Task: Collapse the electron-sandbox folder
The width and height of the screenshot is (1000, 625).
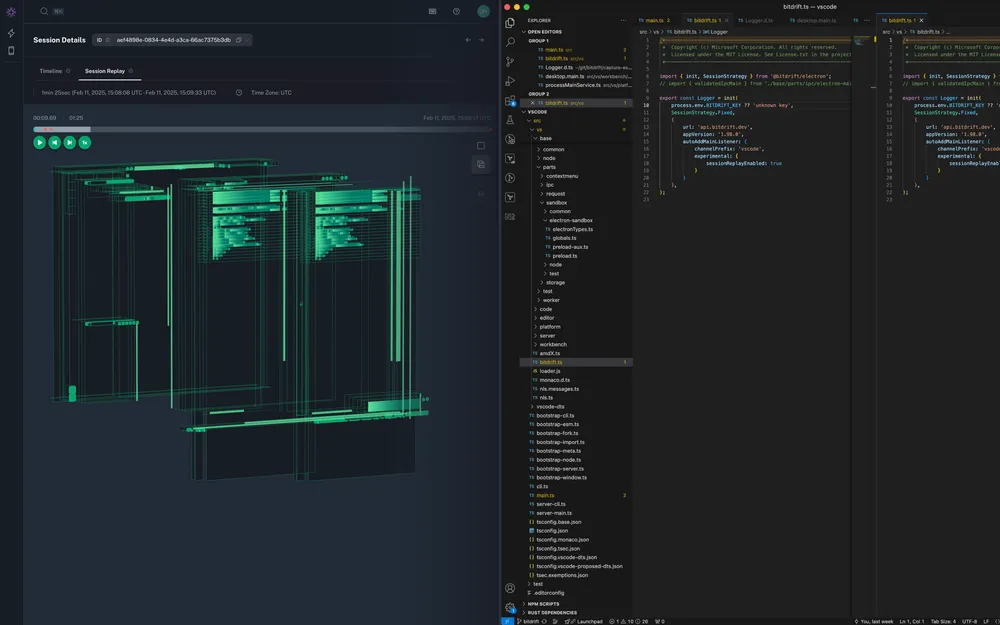Action: pos(570,220)
